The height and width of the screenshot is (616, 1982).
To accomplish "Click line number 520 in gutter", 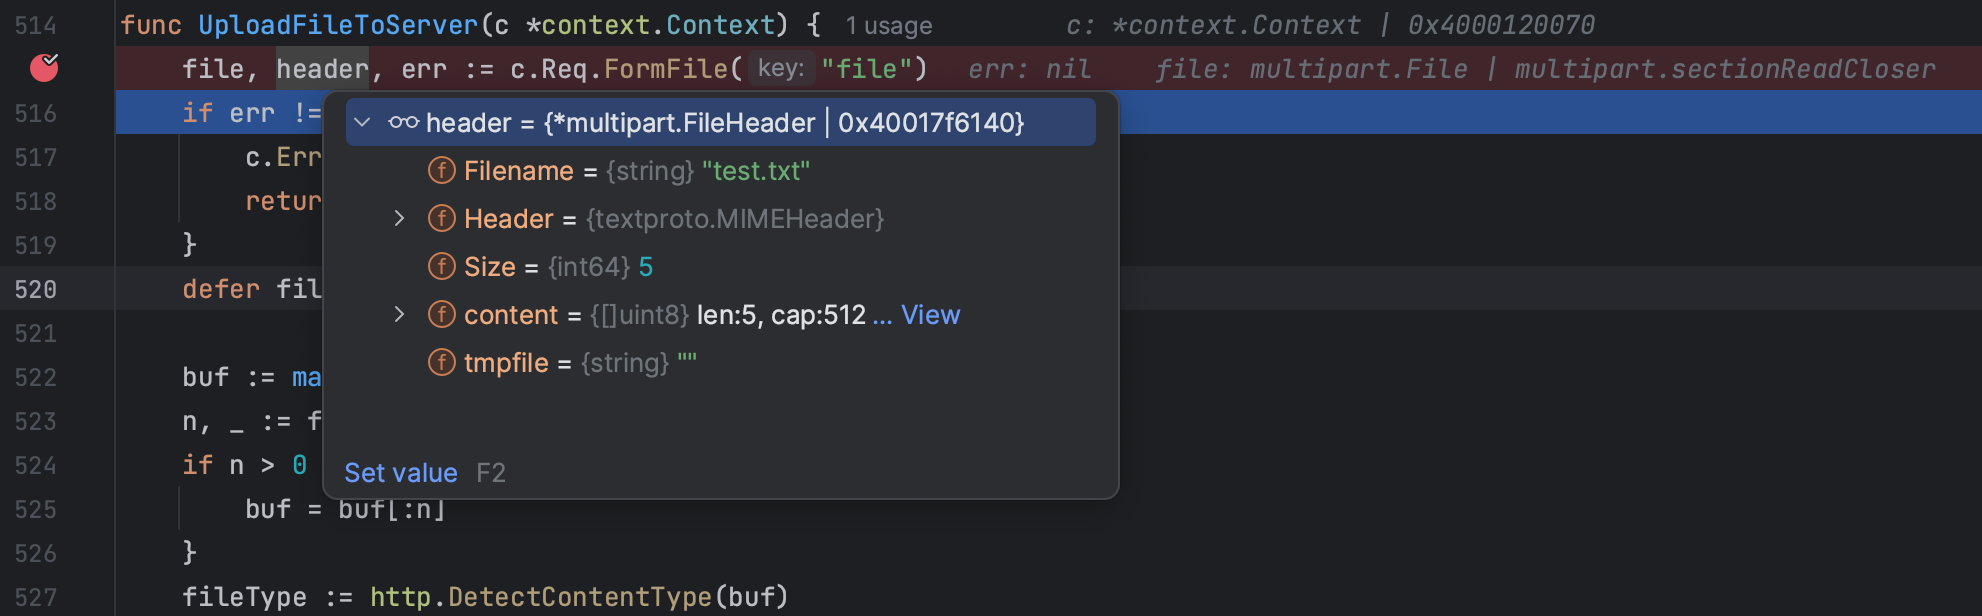I will [x=36, y=290].
